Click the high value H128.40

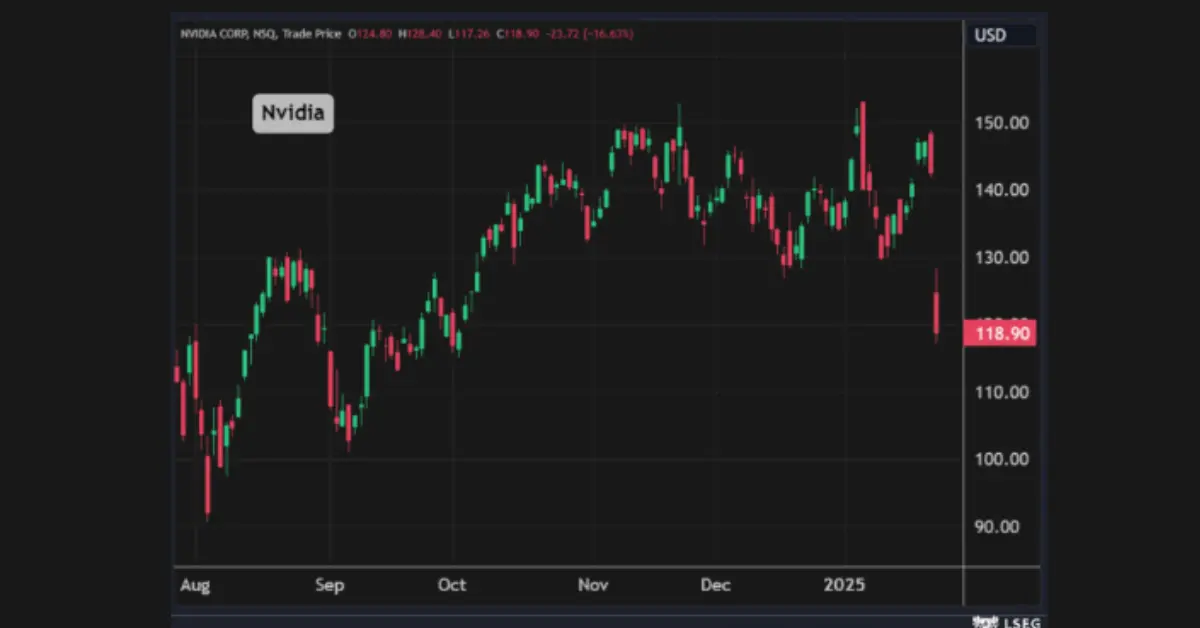(420, 34)
